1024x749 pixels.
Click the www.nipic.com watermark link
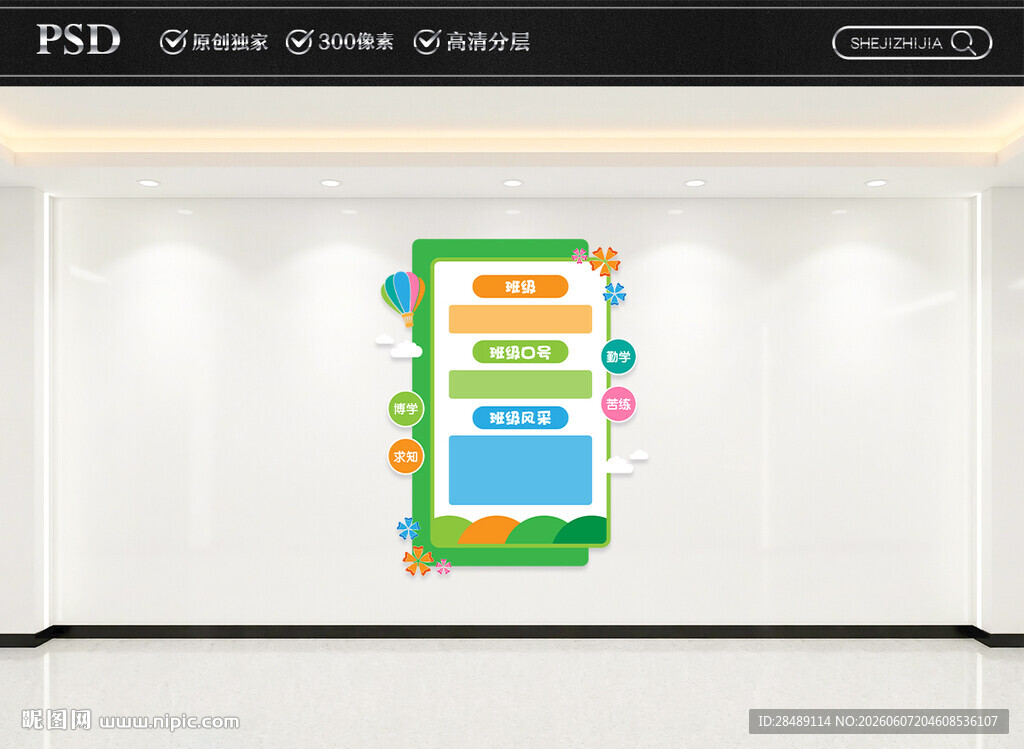[x=169, y=722]
